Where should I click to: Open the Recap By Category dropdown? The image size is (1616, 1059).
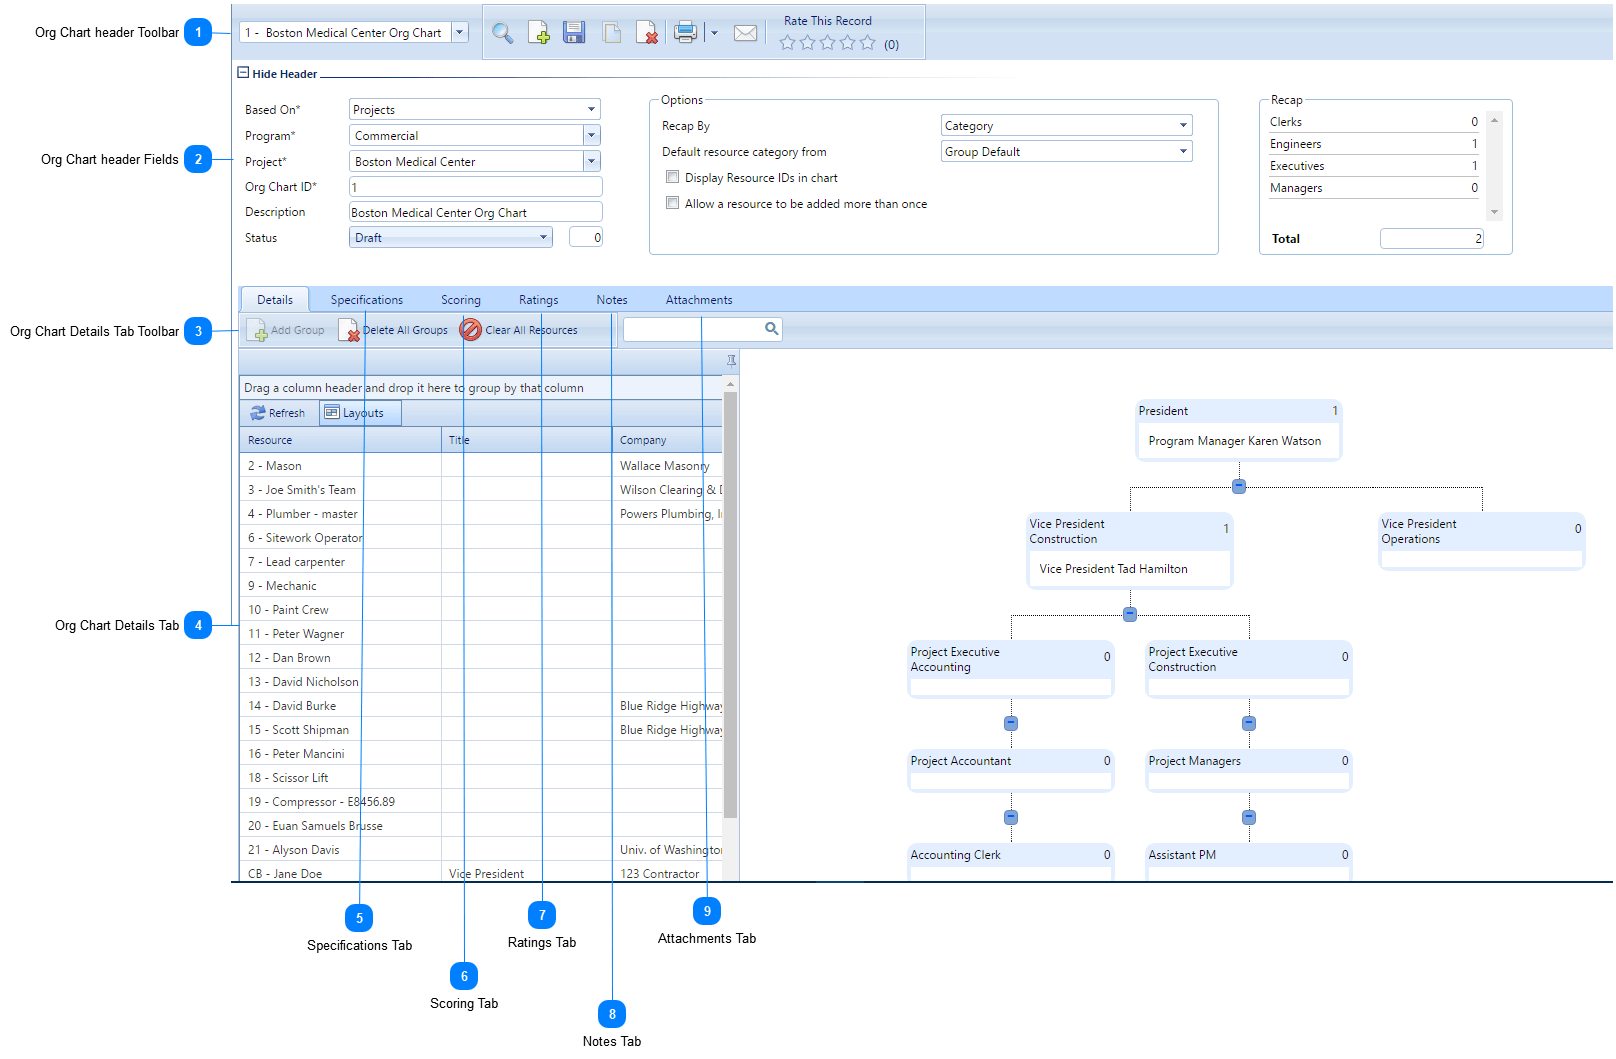1183,126
